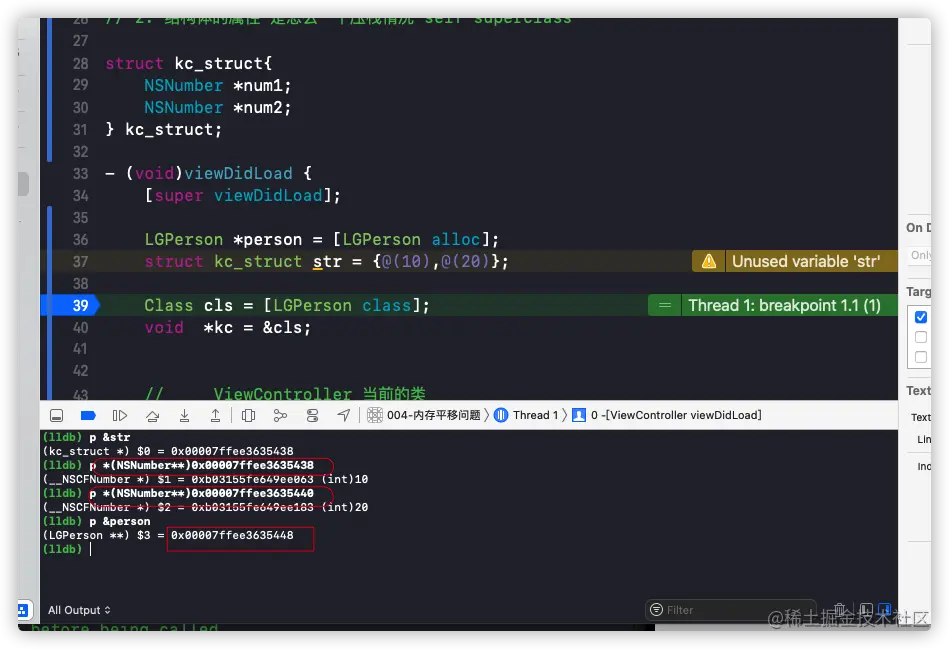The image size is (949, 649).
Task: Click the 'struct kc_struct{' declaration on line 28
Action: [188, 64]
